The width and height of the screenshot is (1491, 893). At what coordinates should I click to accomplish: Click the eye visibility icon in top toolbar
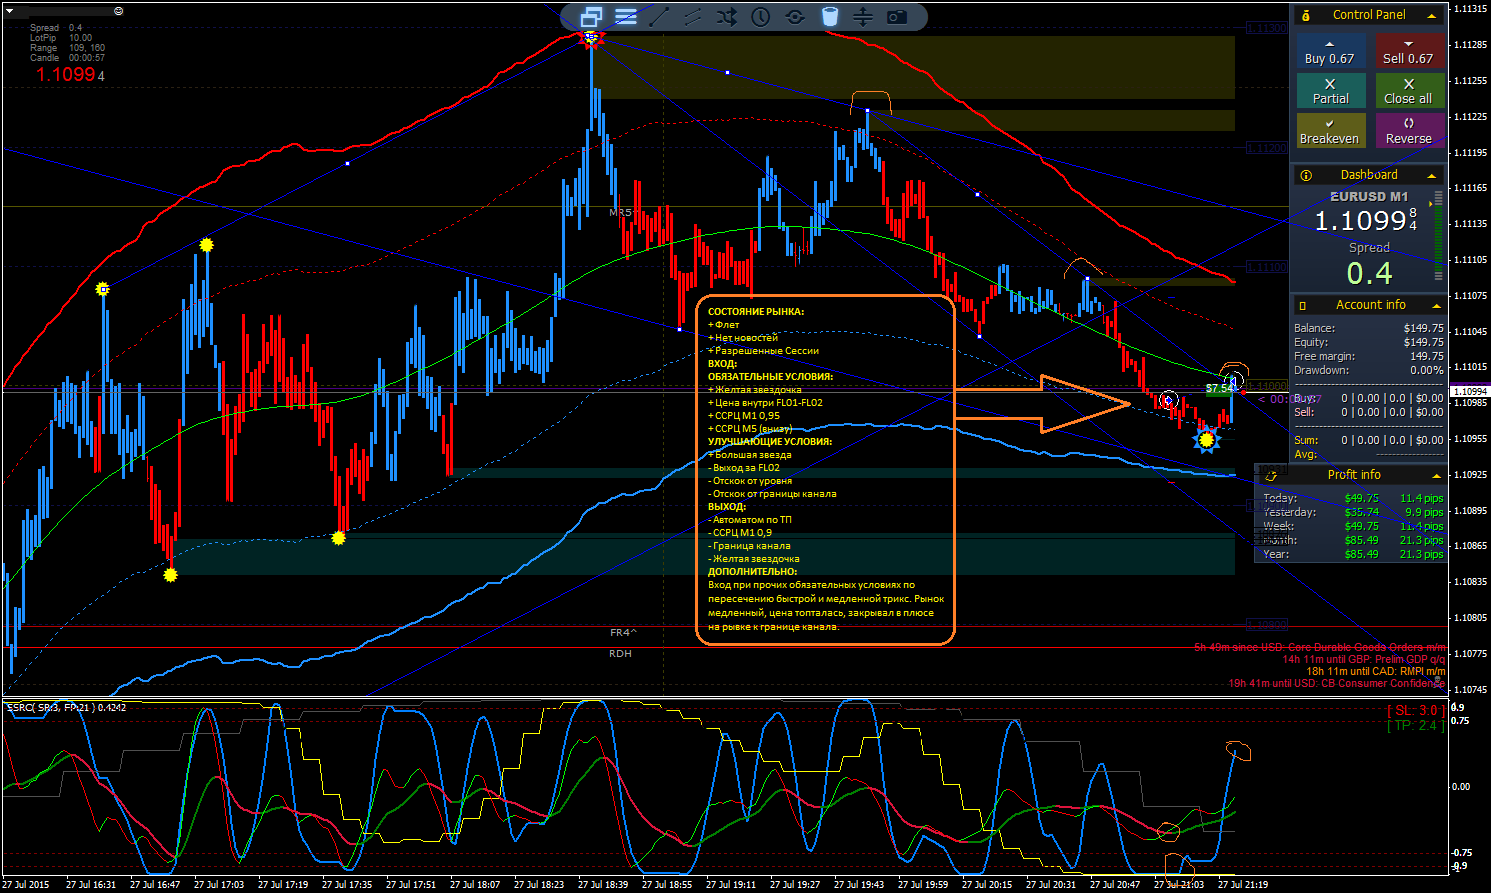pyautogui.click(x=795, y=16)
